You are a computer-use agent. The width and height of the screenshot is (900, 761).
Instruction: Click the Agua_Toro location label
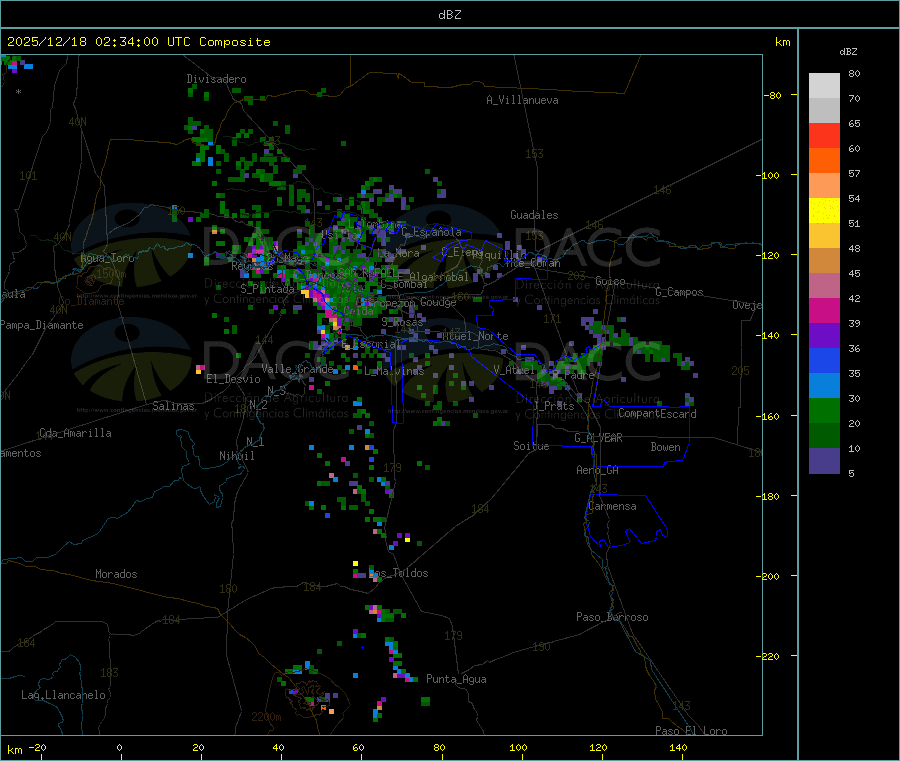(x=107, y=258)
